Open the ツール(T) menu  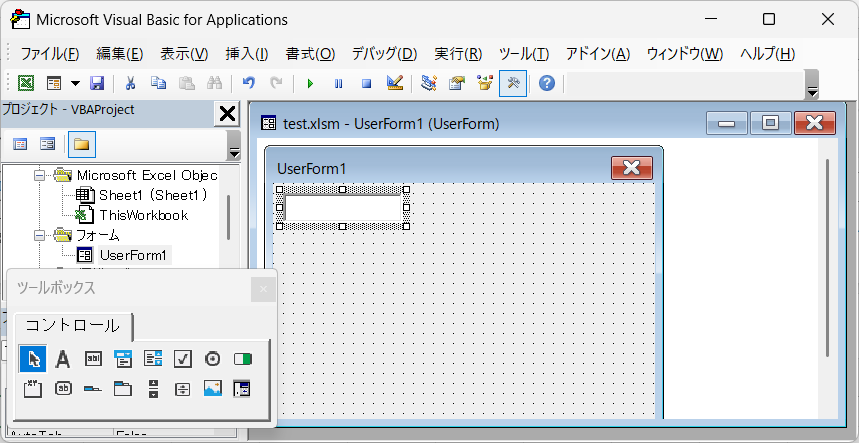pyautogui.click(x=524, y=54)
